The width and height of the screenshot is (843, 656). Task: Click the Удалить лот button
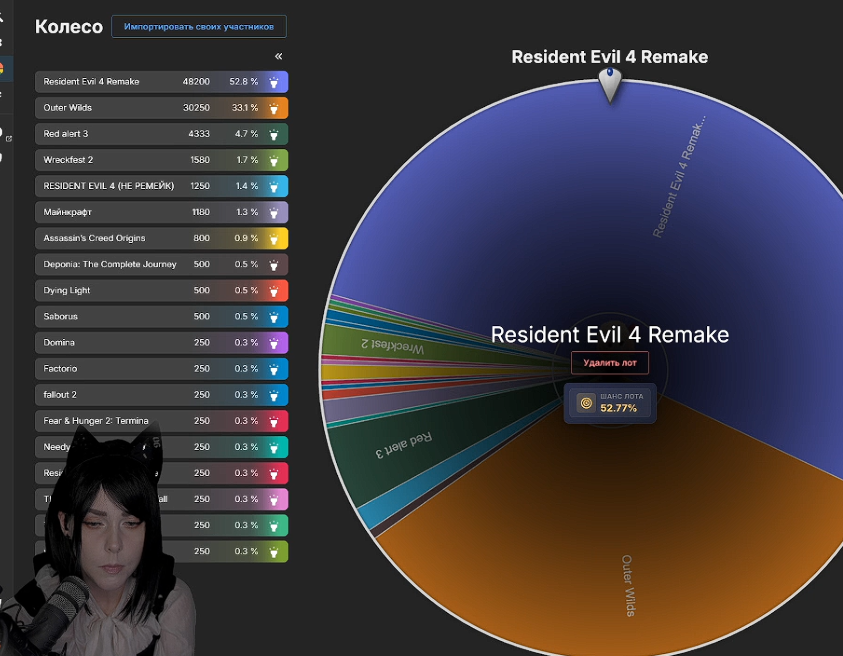coord(610,362)
